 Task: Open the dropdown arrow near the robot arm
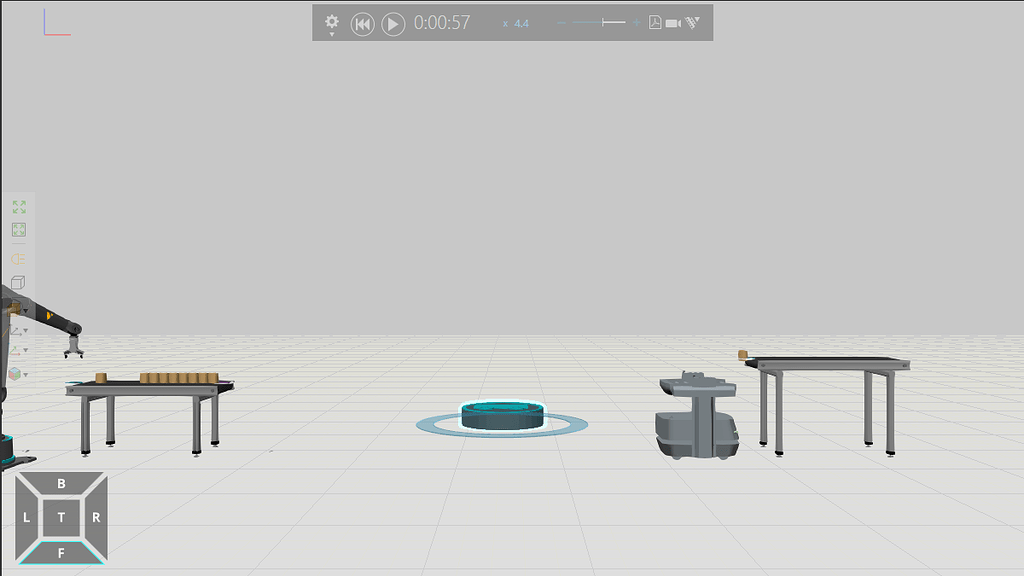click(27, 310)
